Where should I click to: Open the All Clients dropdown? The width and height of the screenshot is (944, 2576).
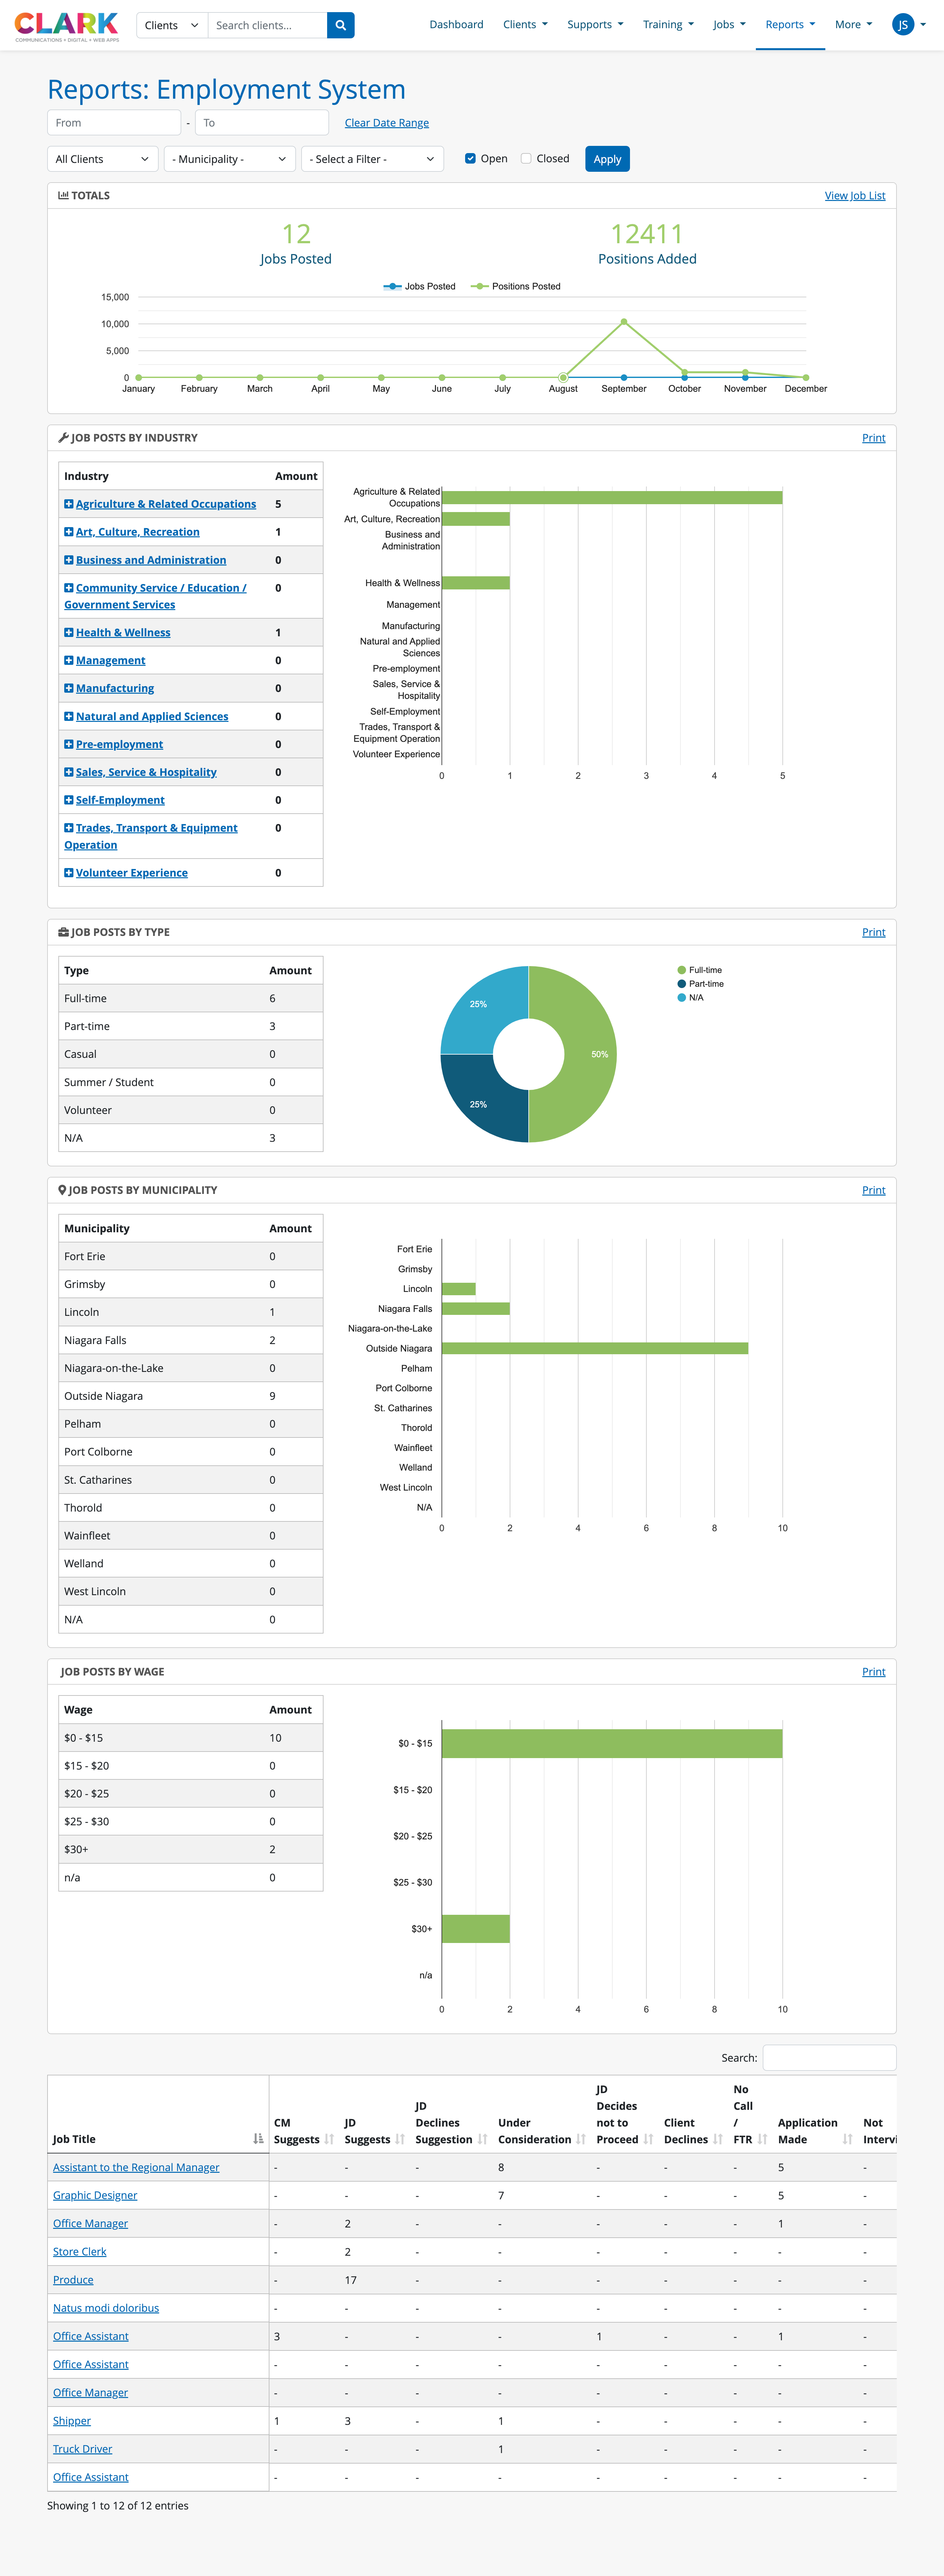(x=102, y=159)
